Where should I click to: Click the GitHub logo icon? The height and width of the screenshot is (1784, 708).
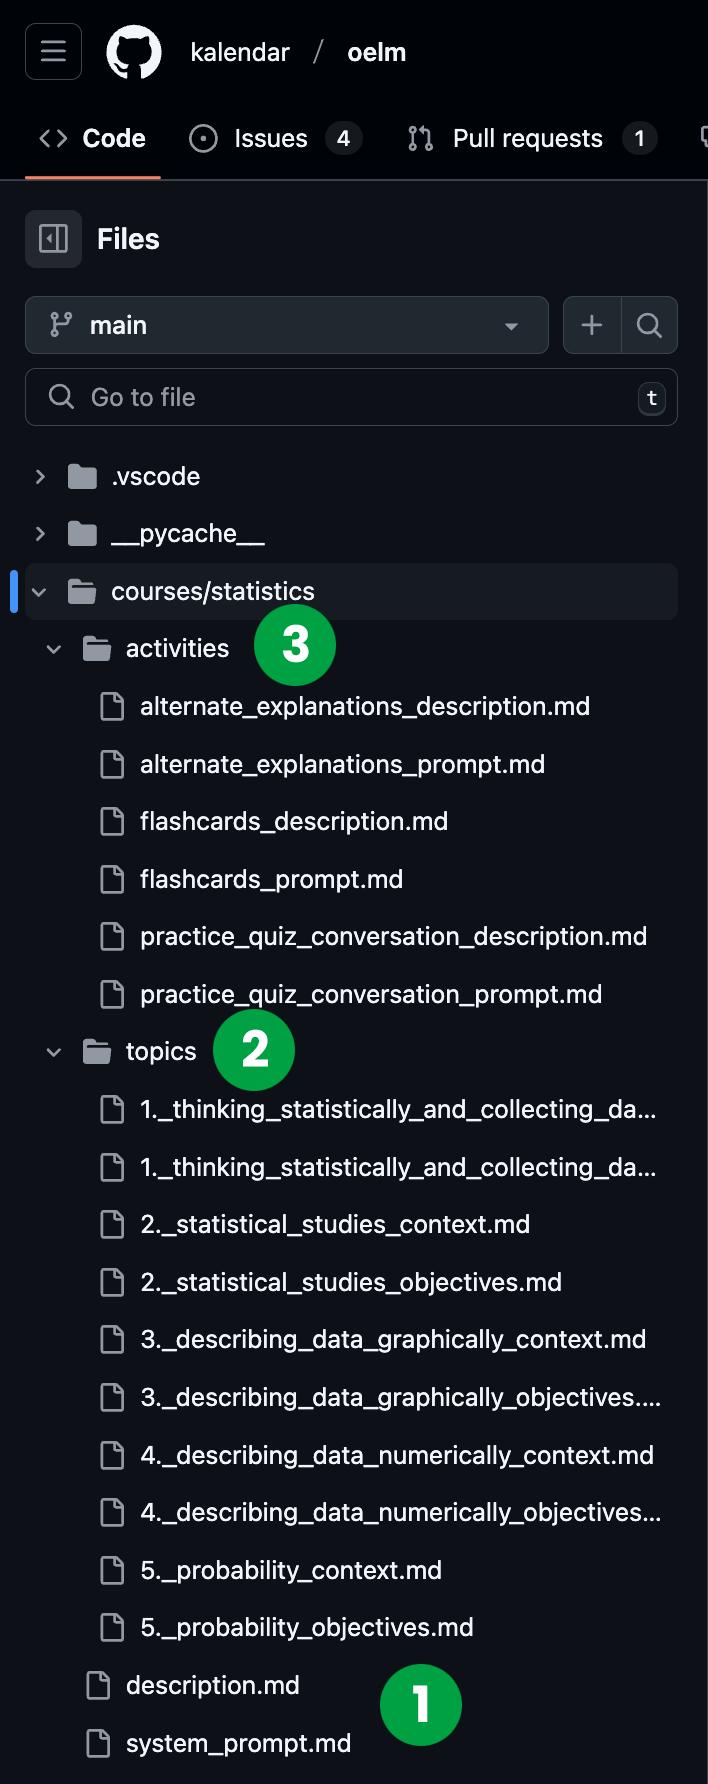[134, 52]
